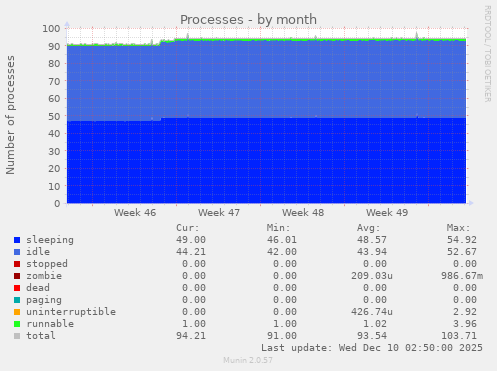Click uninterruptible maximum value 2.92

[x=465, y=312]
